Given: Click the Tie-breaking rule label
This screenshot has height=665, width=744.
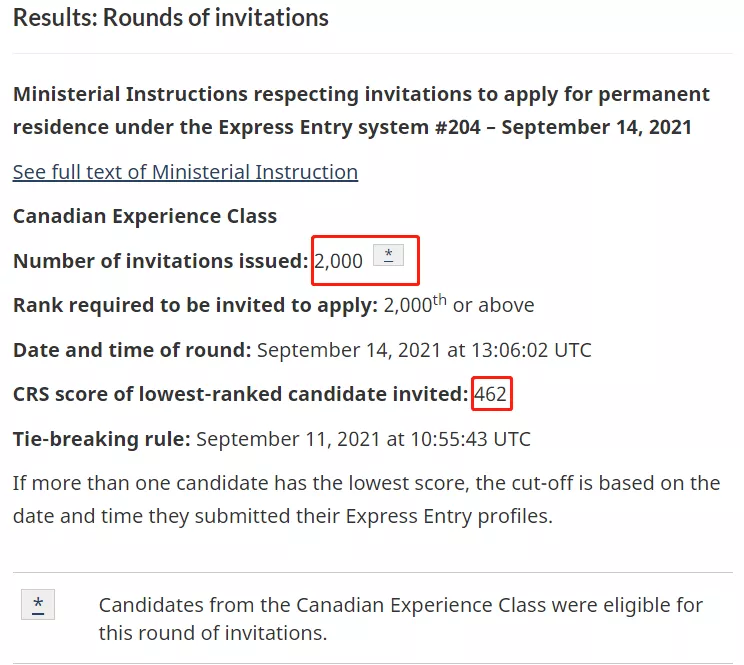Looking at the screenshot, I should pos(101,438).
